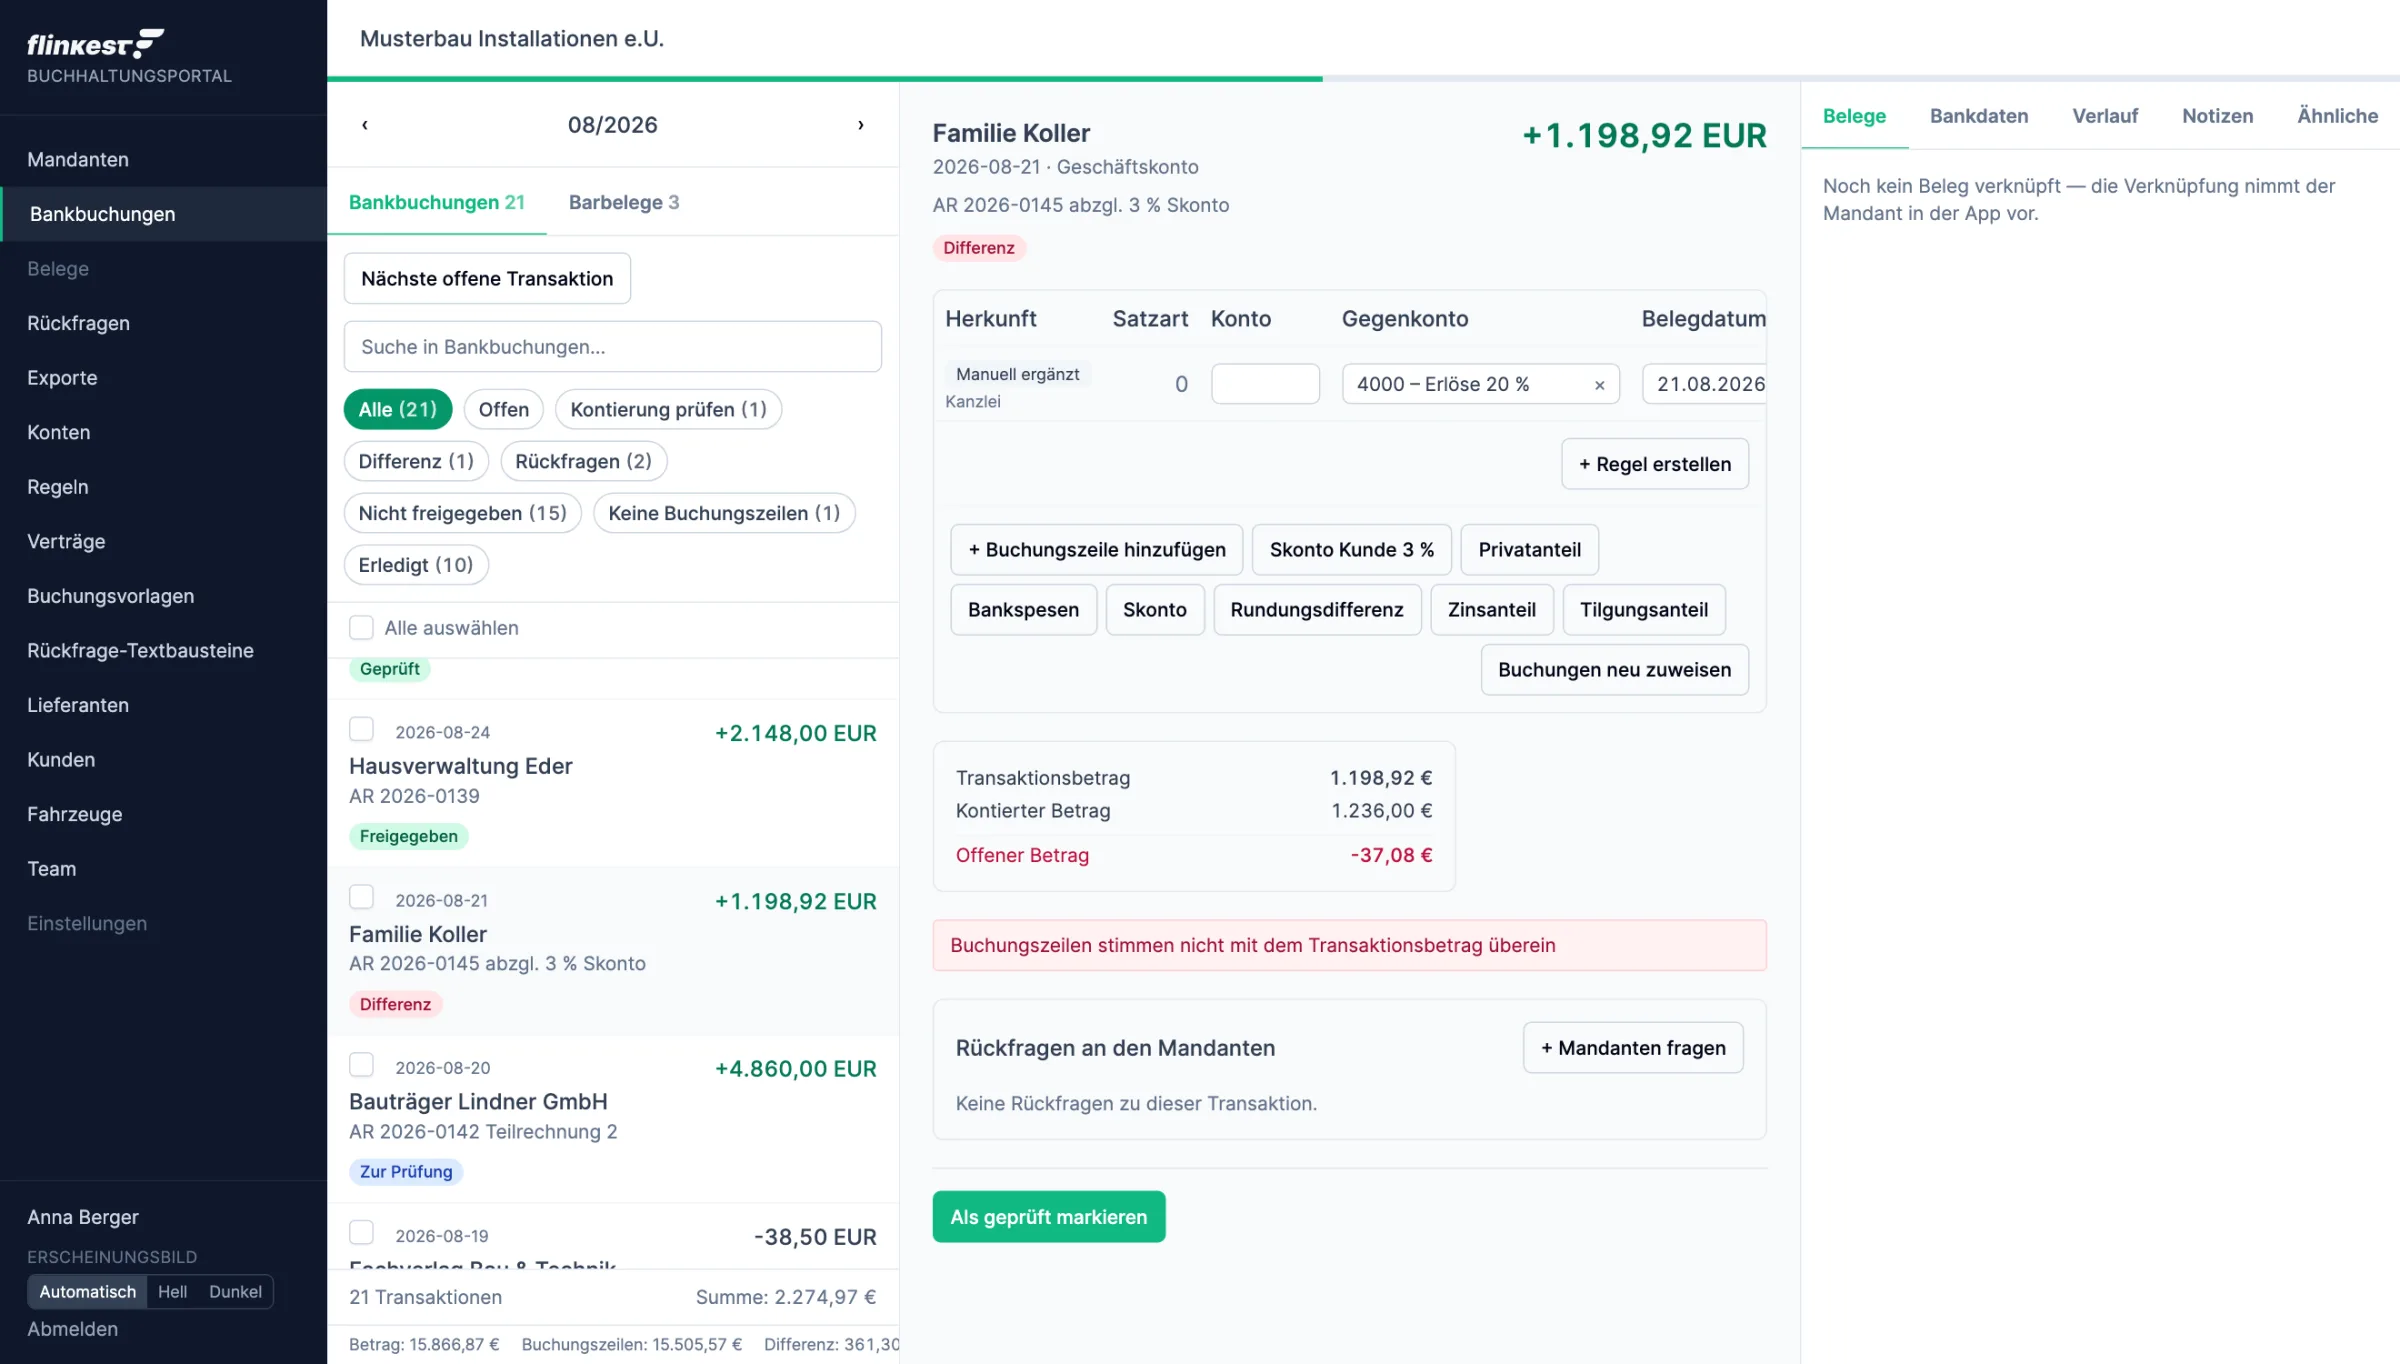Open the Bauträger Lindner GmbH transaction
This screenshot has height=1364, width=2400.
(x=612, y=1120)
